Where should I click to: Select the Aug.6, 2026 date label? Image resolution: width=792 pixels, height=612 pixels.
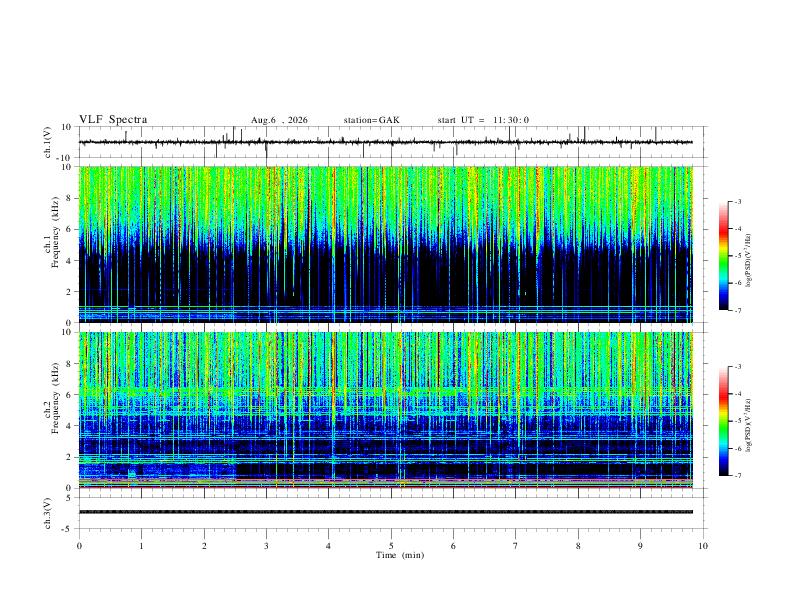pos(279,120)
